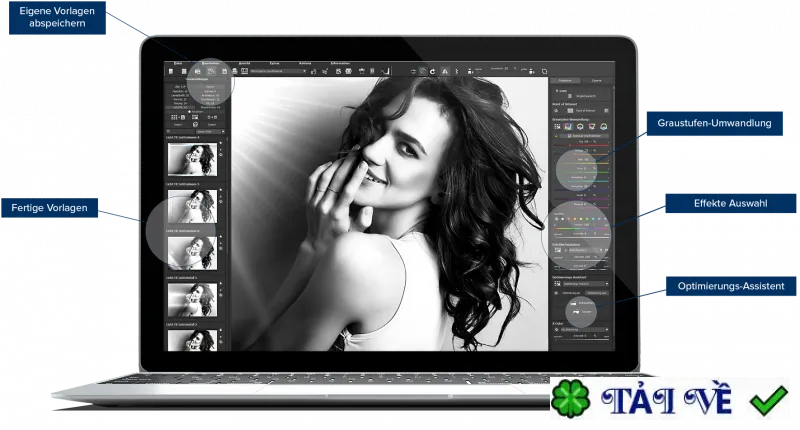Select the rotate image icon in toolbar

(433, 71)
